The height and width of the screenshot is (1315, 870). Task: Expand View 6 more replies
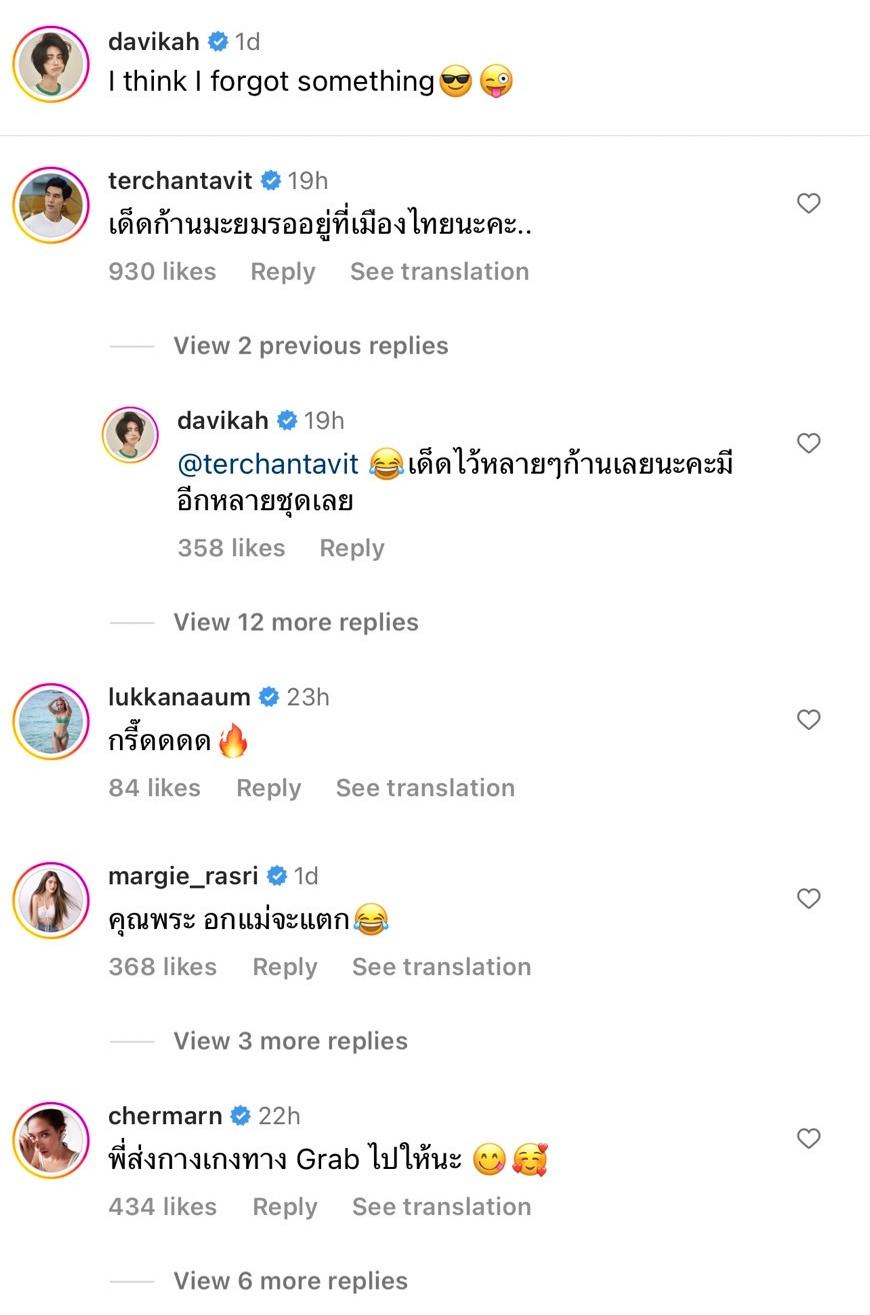coord(290,1281)
